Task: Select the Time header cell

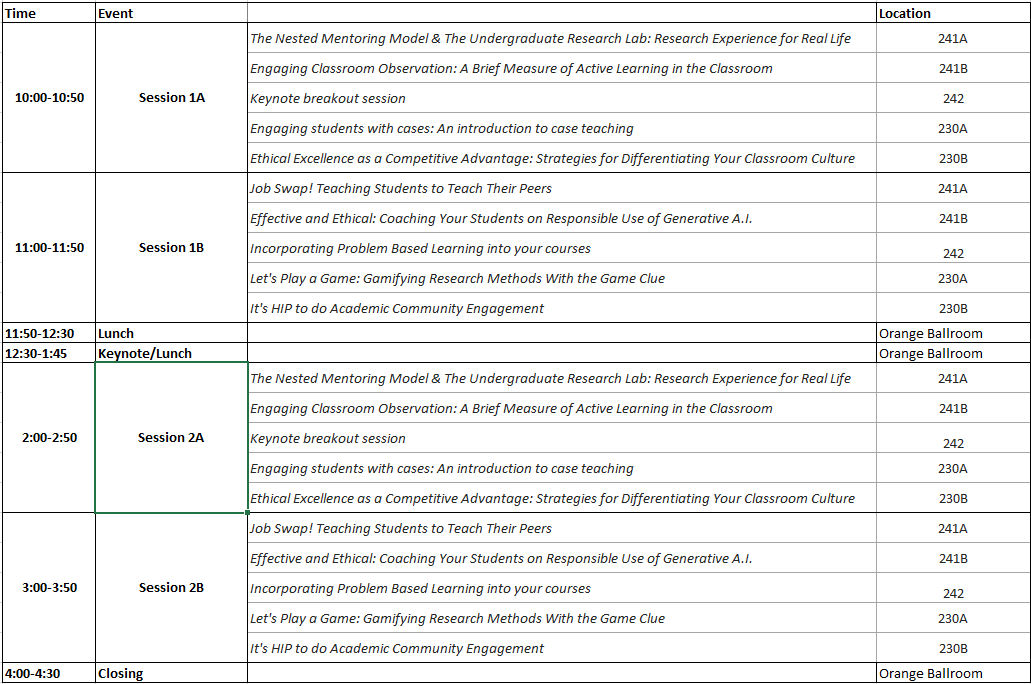Action: tap(49, 13)
